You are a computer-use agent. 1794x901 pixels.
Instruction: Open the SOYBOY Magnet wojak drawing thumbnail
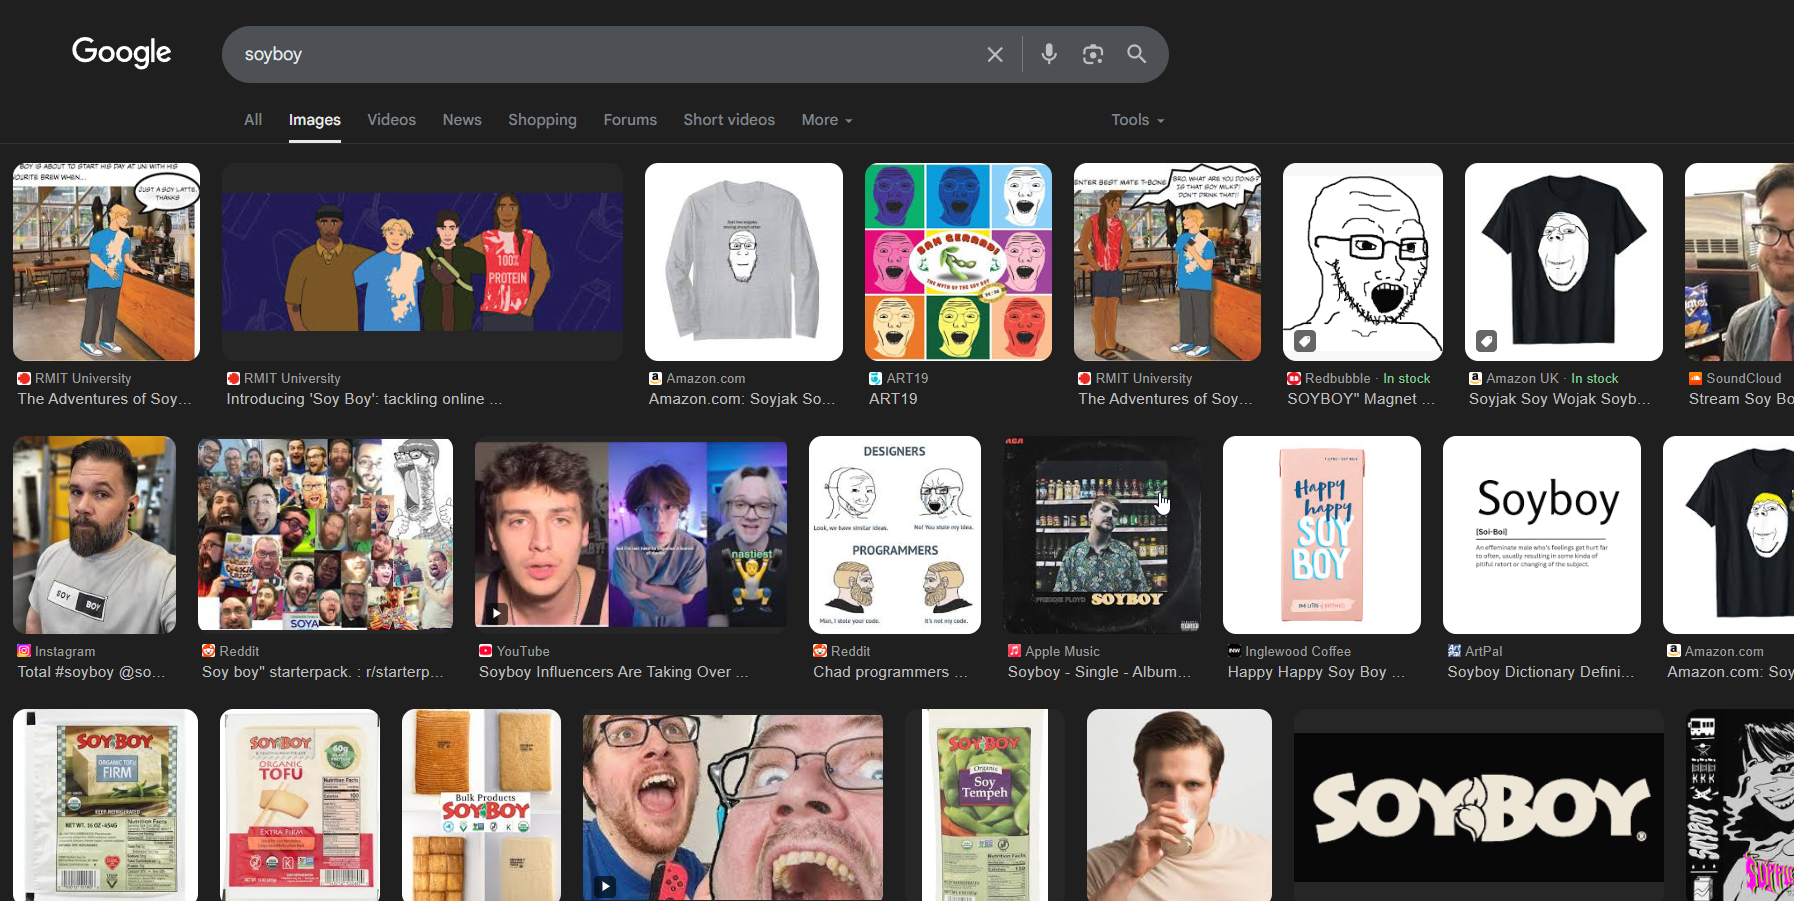(x=1363, y=262)
